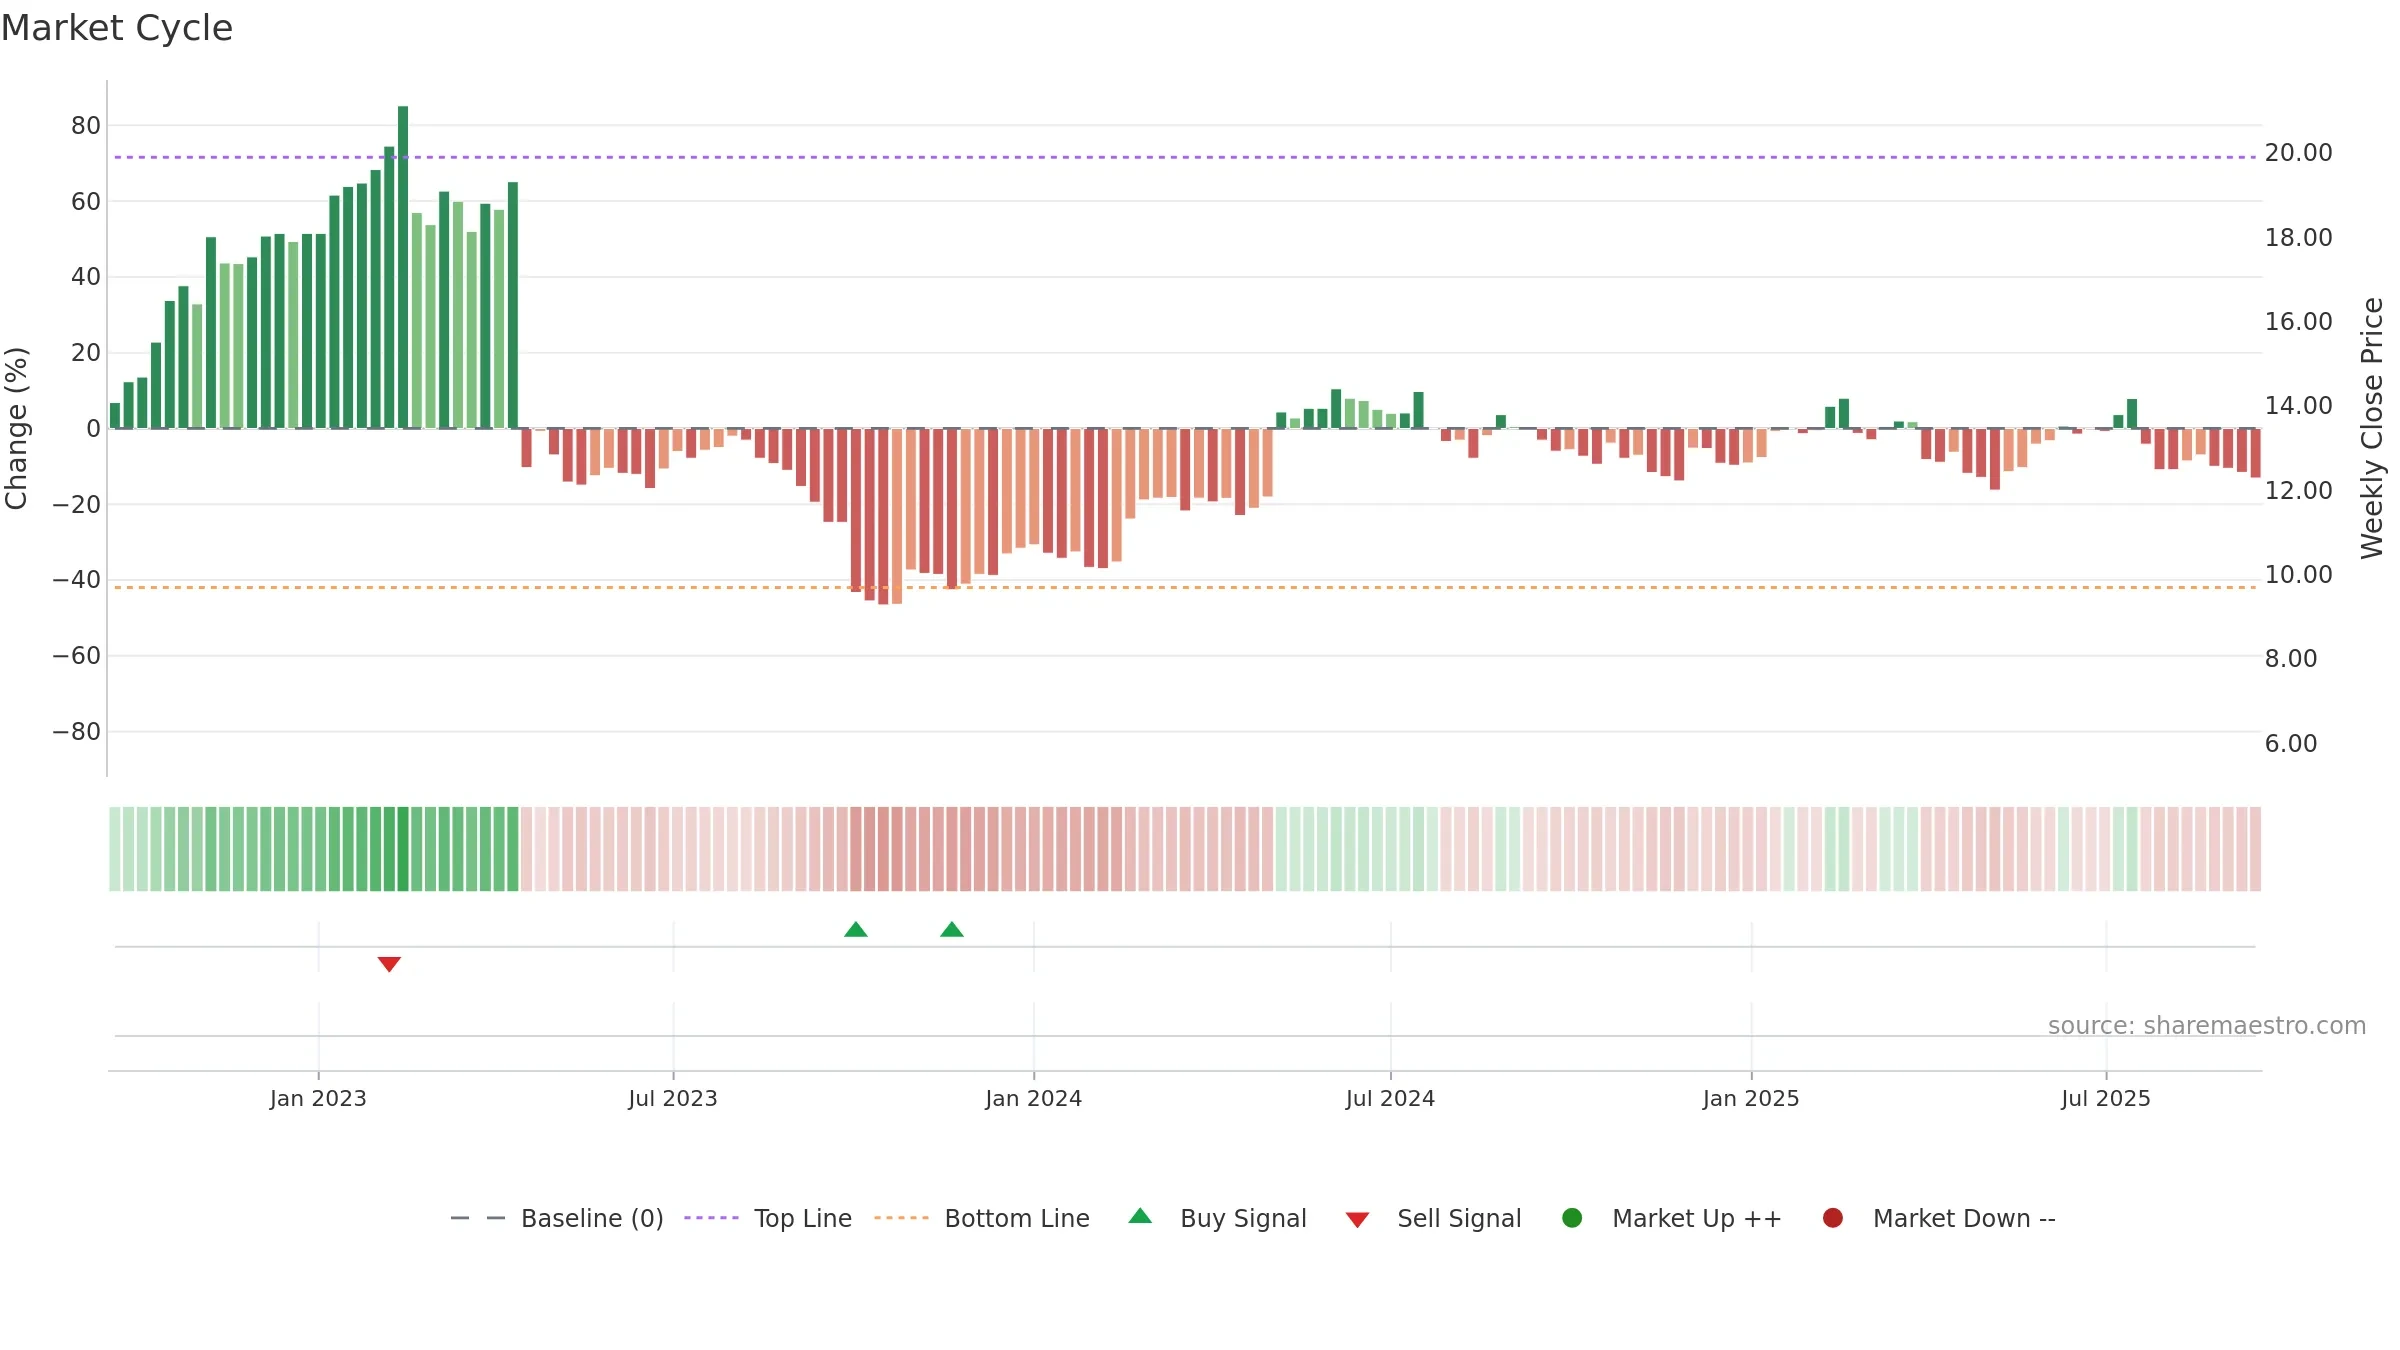The height and width of the screenshot is (1350, 2400).
Task: Click the second green Buy Signal triangle marker
Action: tap(952, 929)
